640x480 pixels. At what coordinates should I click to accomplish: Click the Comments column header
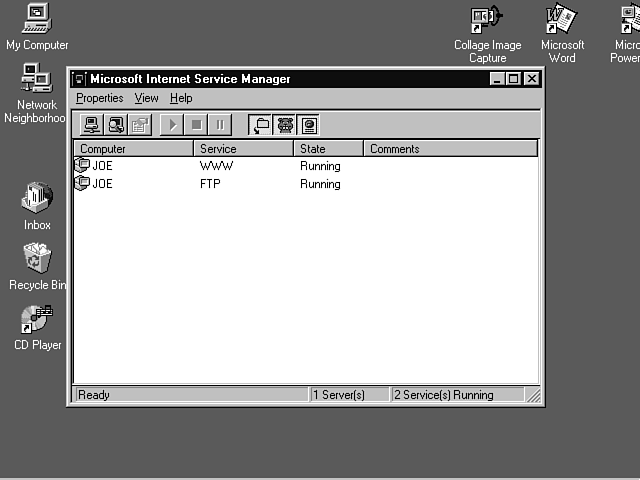click(x=450, y=149)
